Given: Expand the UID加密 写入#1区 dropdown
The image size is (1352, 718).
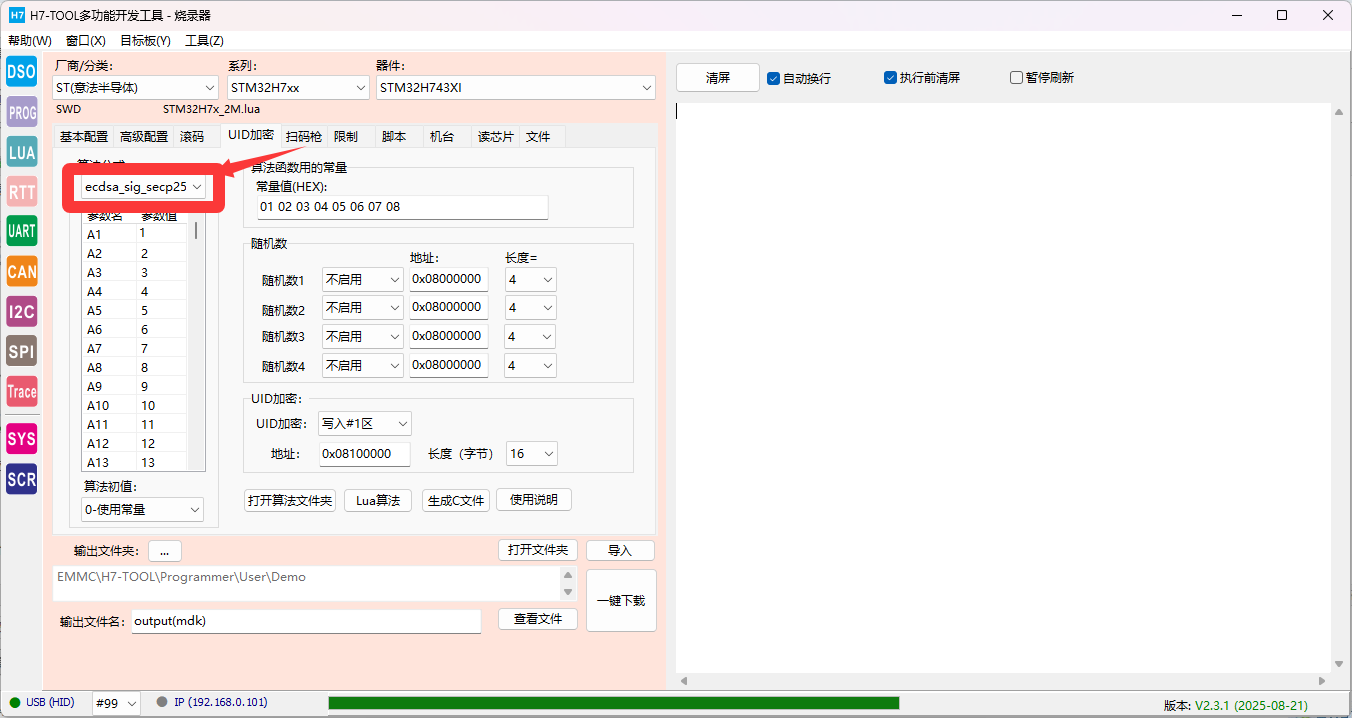Looking at the screenshot, I should pyautogui.click(x=364, y=424).
